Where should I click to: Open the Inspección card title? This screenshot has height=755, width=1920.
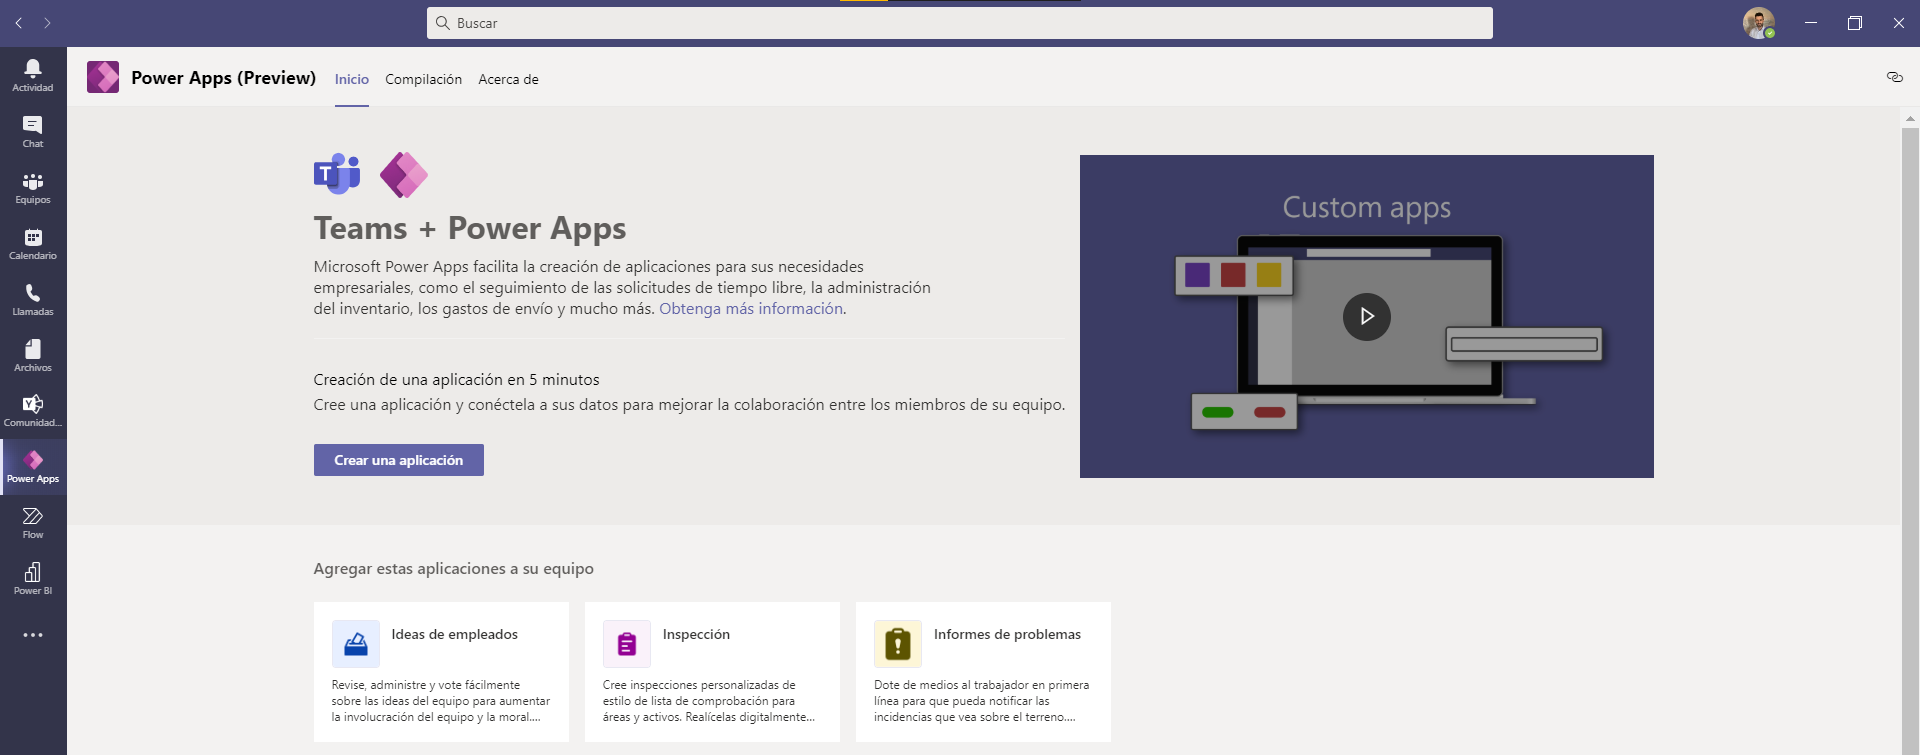(x=696, y=634)
